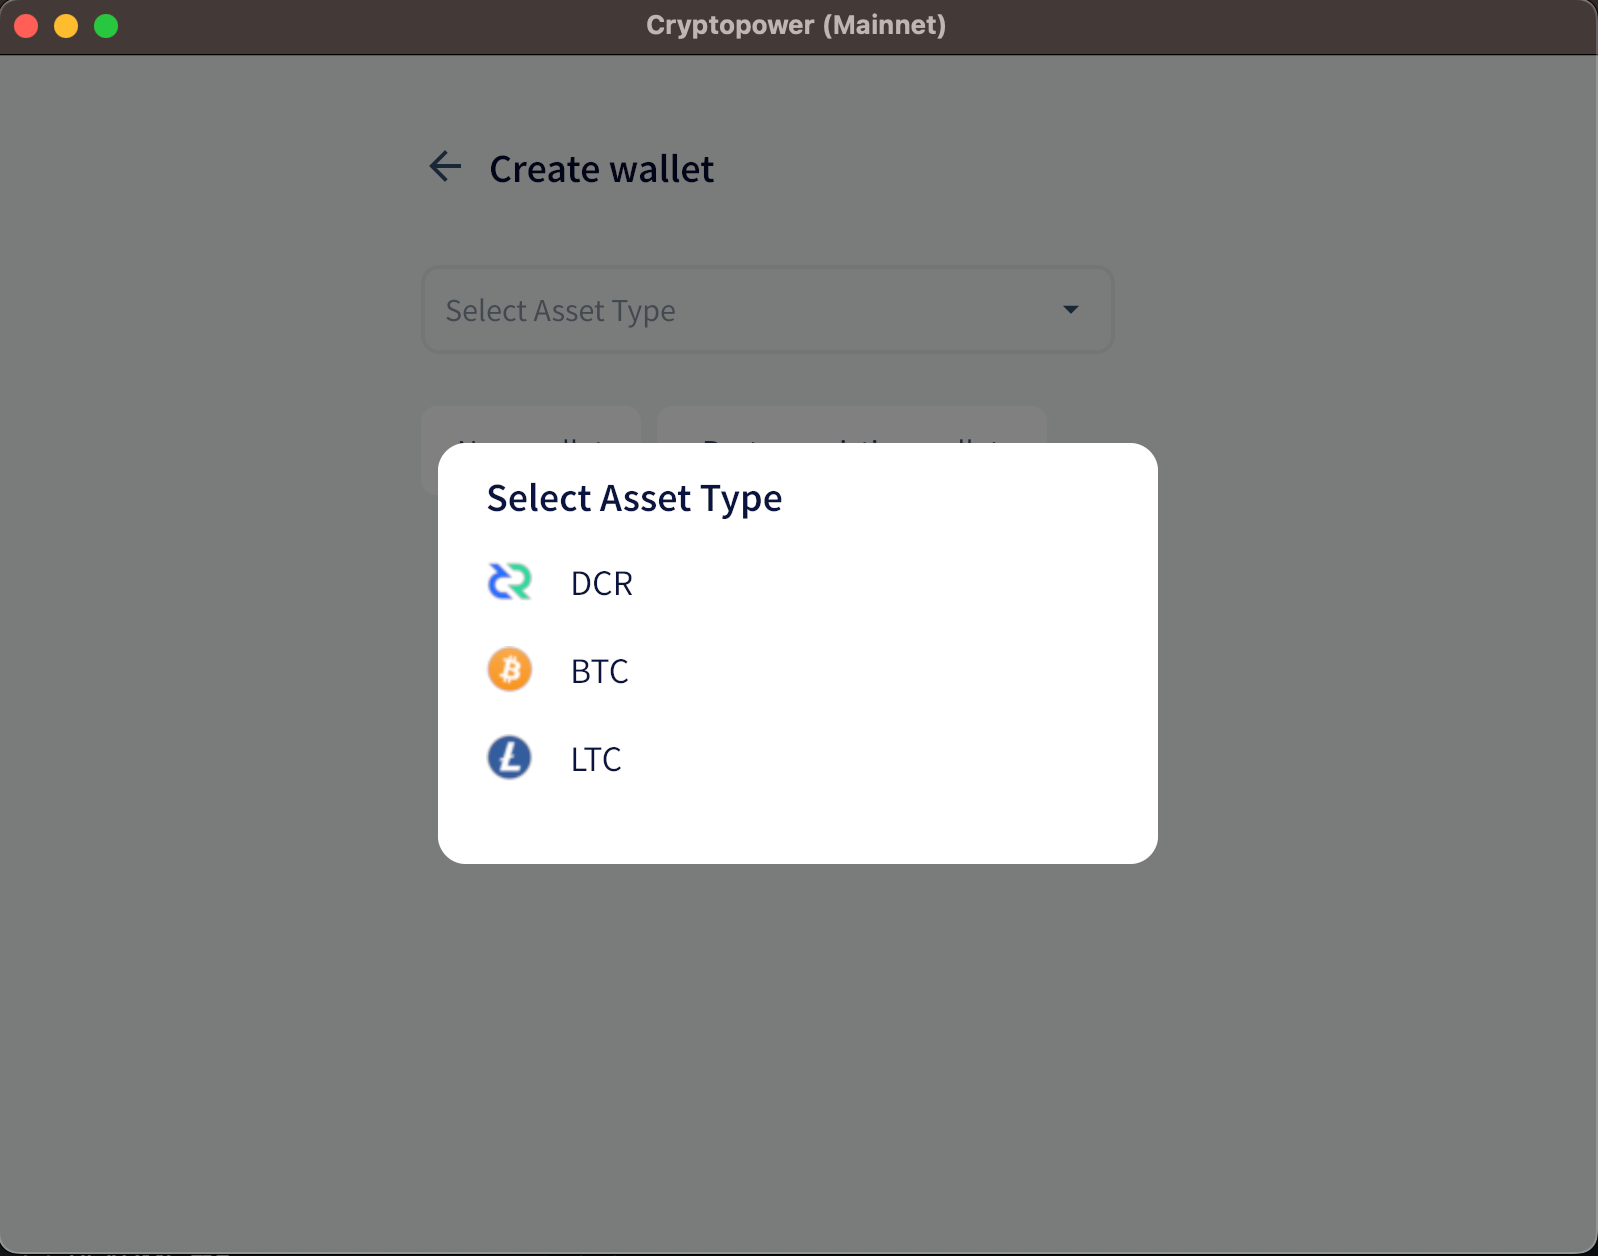Click the Cryptopower (Mainnet) title bar text

click(x=795, y=25)
